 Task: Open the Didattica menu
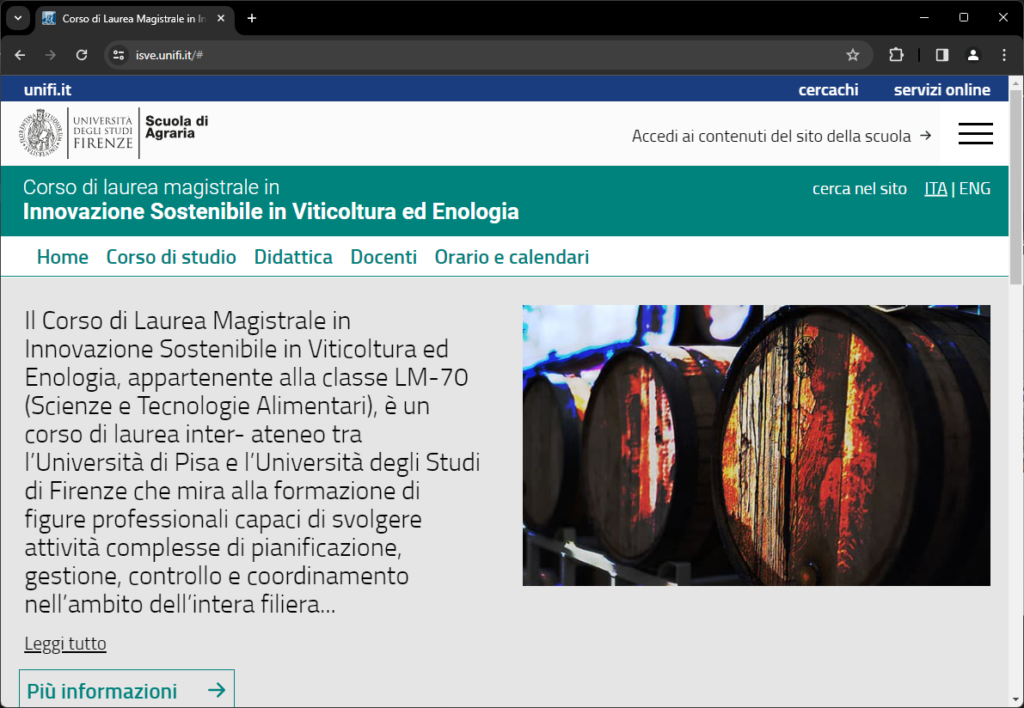[x=293, y=257]
